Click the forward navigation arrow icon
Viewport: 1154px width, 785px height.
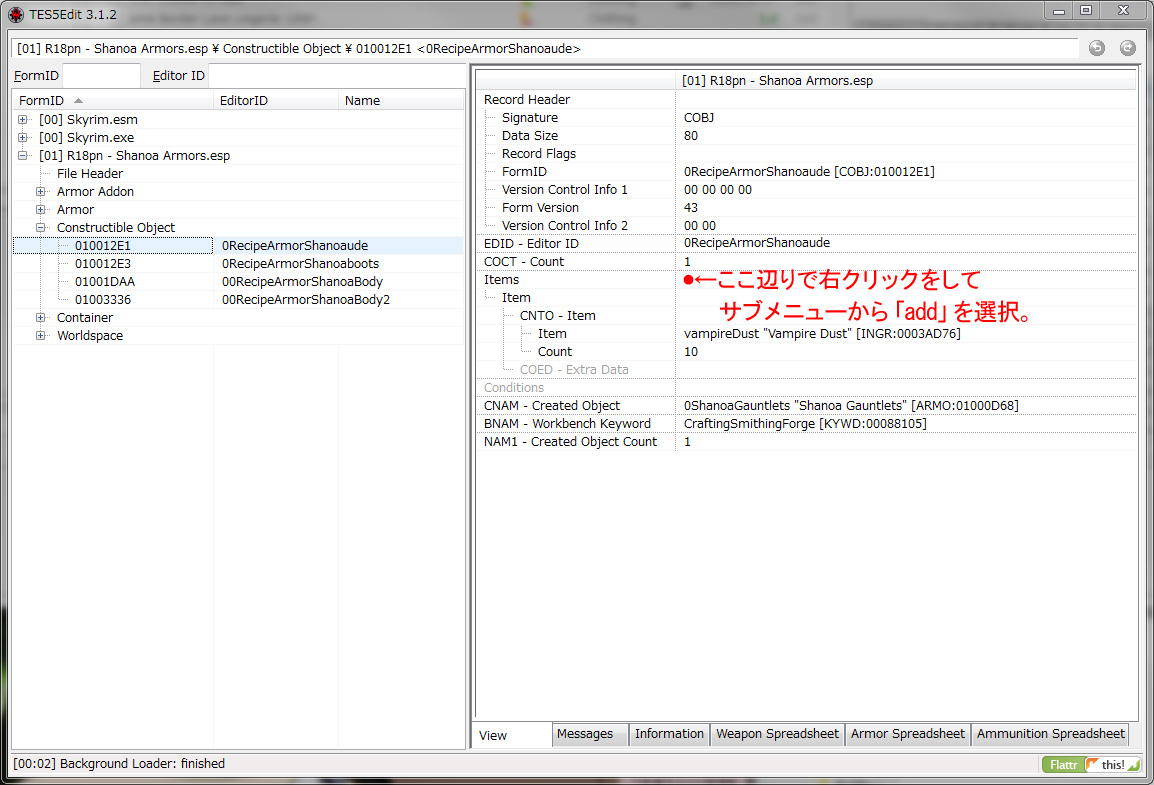pyautogui.click(x=1128, y=48)
